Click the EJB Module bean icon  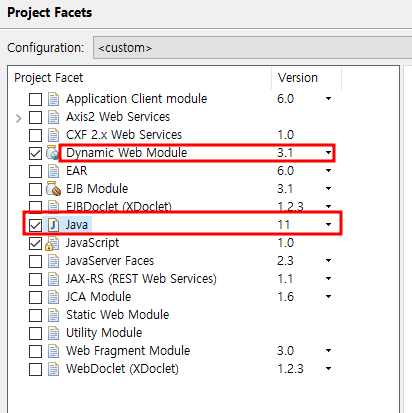click(x=53, y=189)
